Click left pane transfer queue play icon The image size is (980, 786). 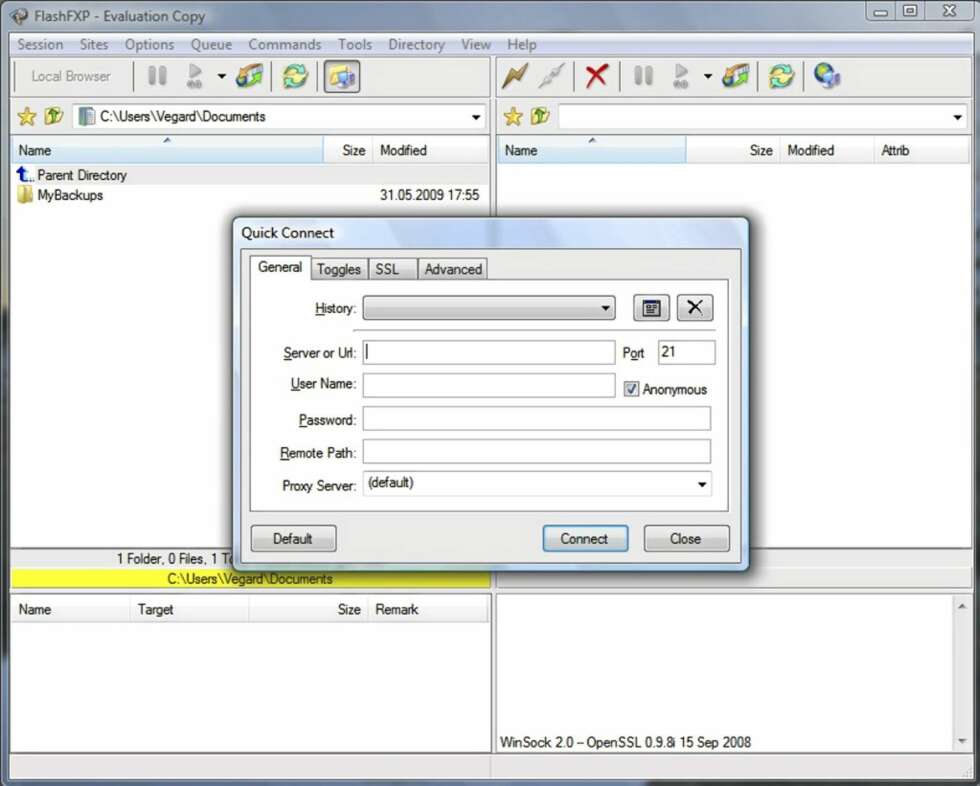[195, 76]
